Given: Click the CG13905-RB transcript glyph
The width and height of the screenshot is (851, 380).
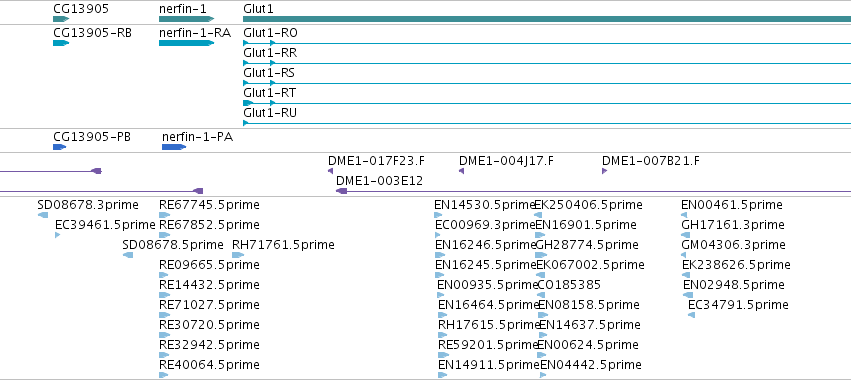Looking at the screenshot, I should click(61, 43).
